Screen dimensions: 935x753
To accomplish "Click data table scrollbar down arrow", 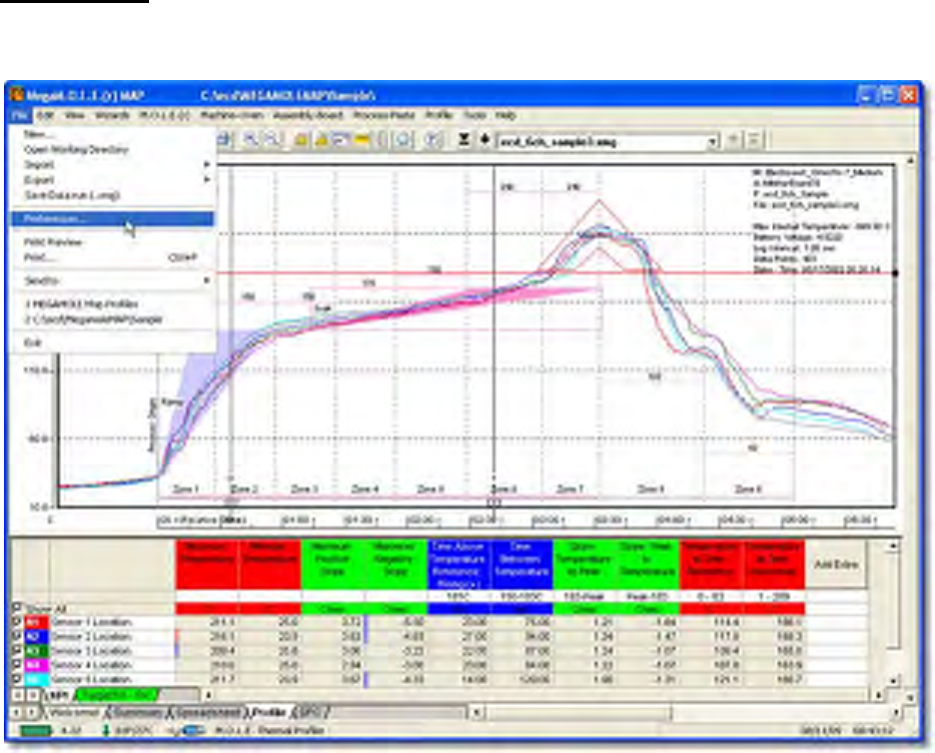I will coord(893,680).
